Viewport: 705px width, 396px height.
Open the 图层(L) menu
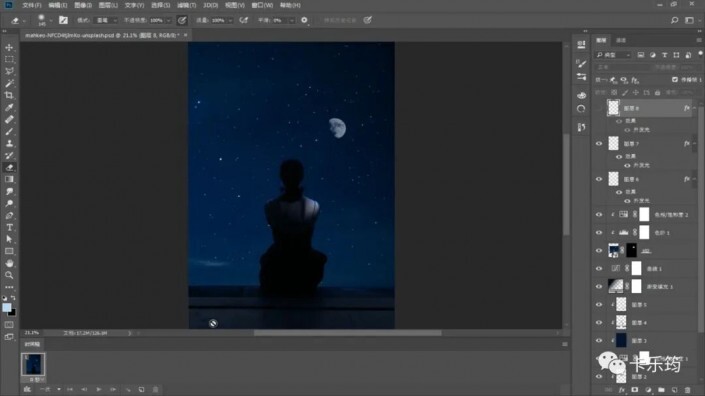(108, 5)
